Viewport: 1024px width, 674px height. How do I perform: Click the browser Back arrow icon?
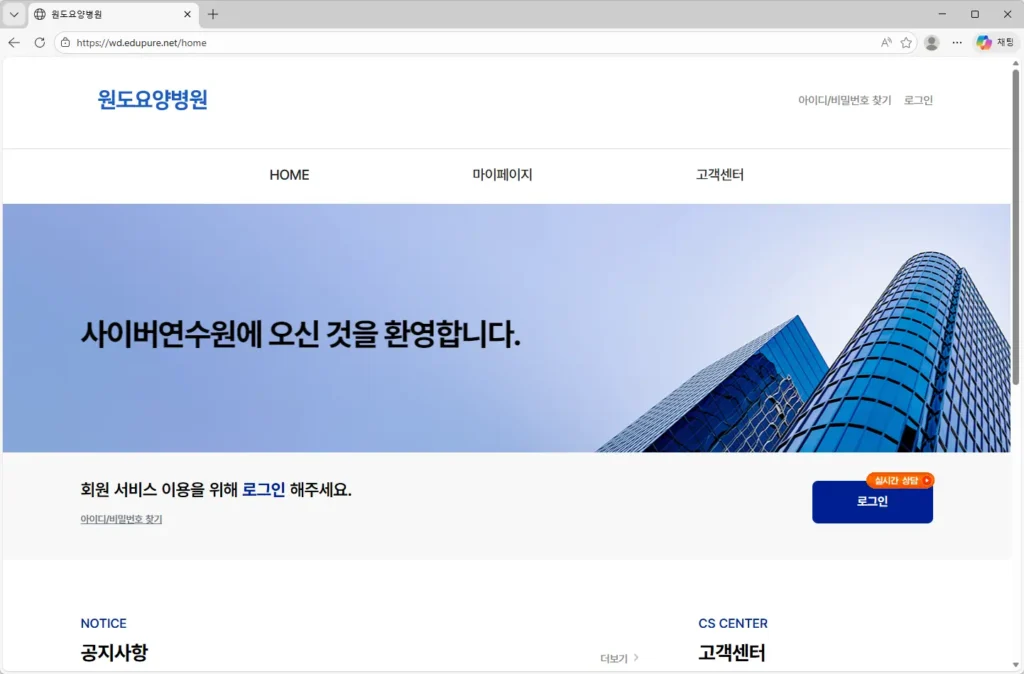click(x=13, y=42)
